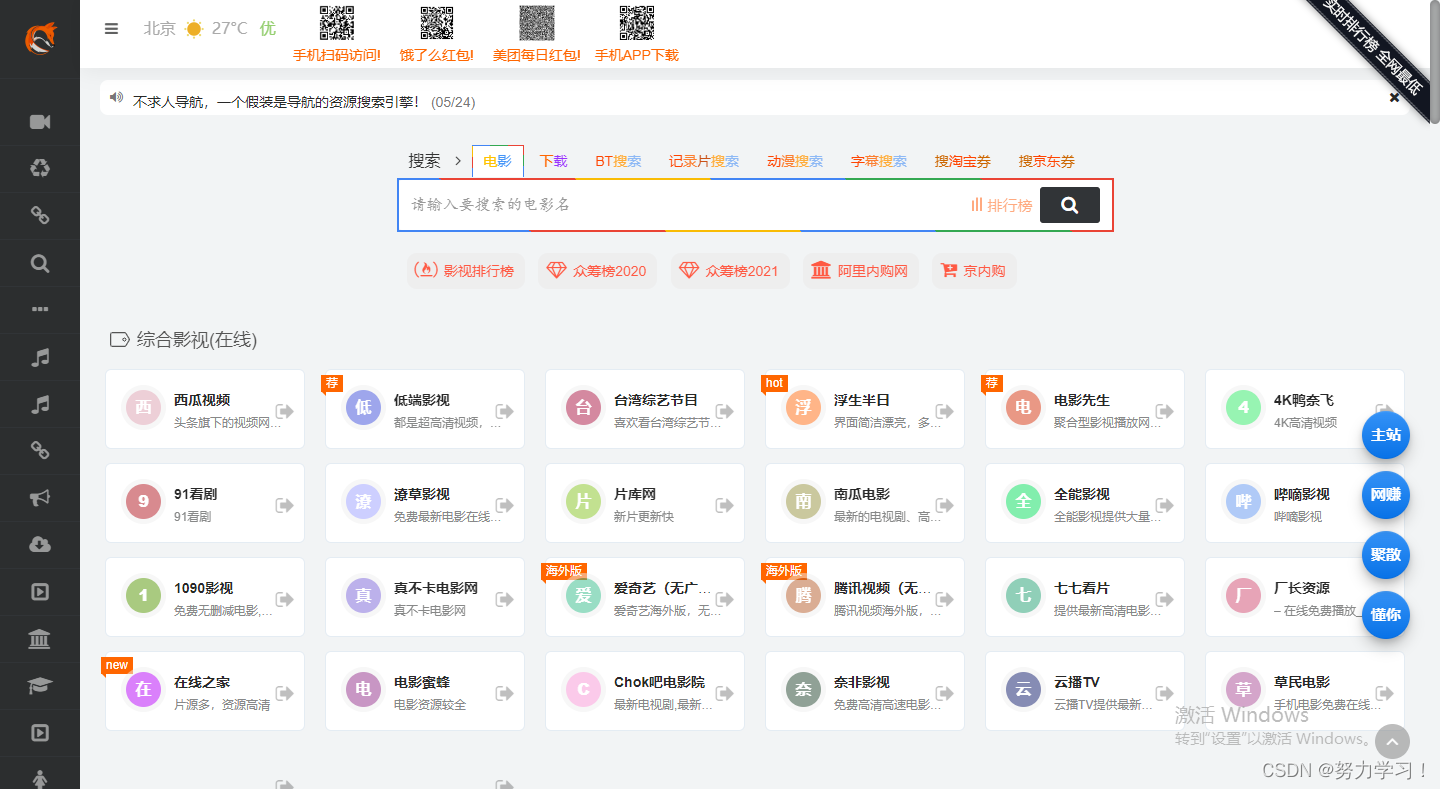Click the blue 聚散 floating button
The height and width of the screenshot is (789, 1440).
(x=1386, y=555)
